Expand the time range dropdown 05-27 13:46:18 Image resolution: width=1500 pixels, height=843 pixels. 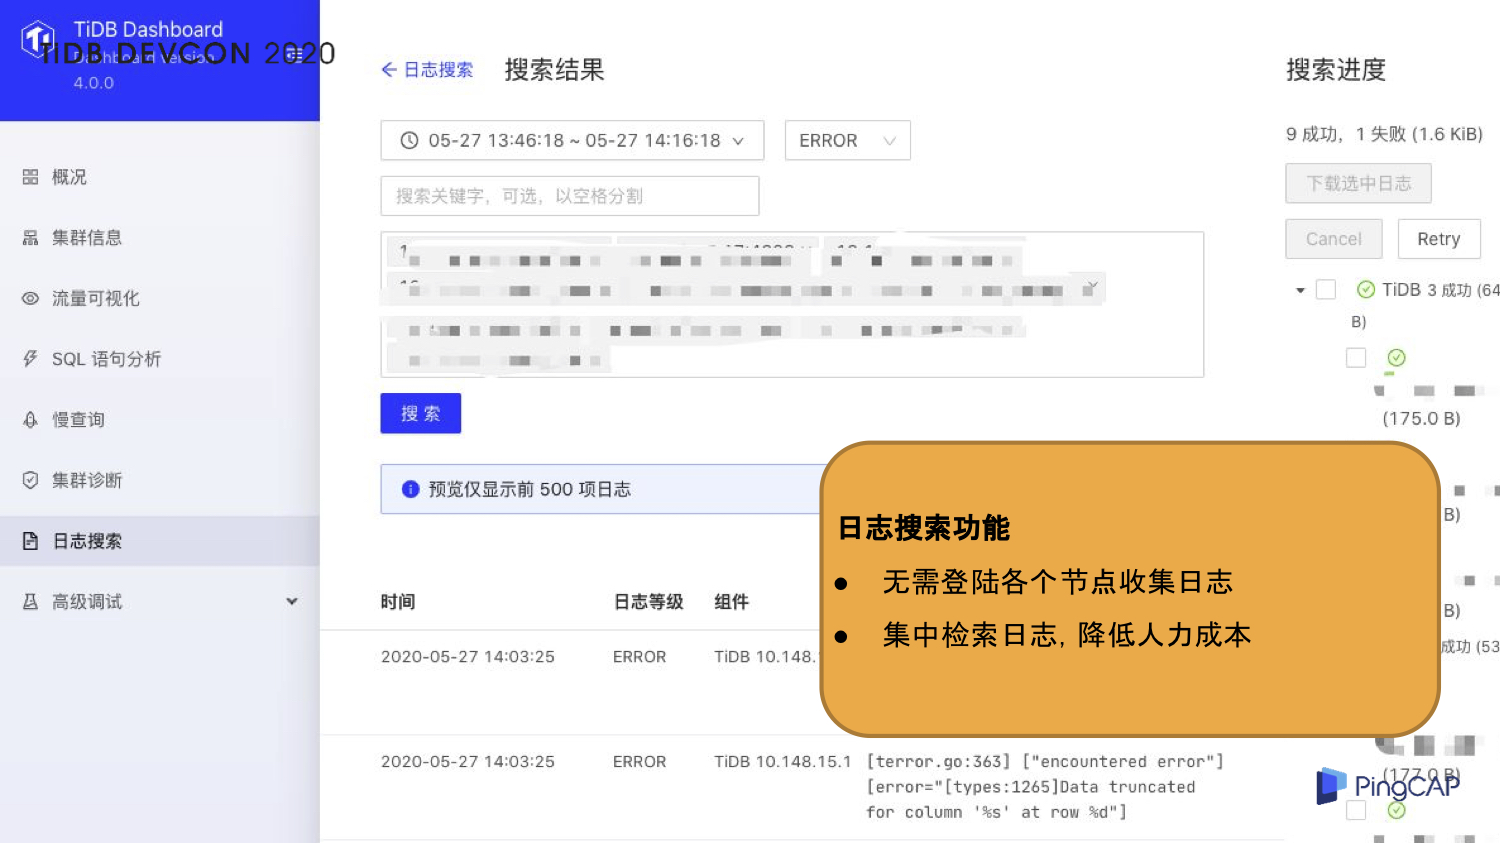point(572,141)
